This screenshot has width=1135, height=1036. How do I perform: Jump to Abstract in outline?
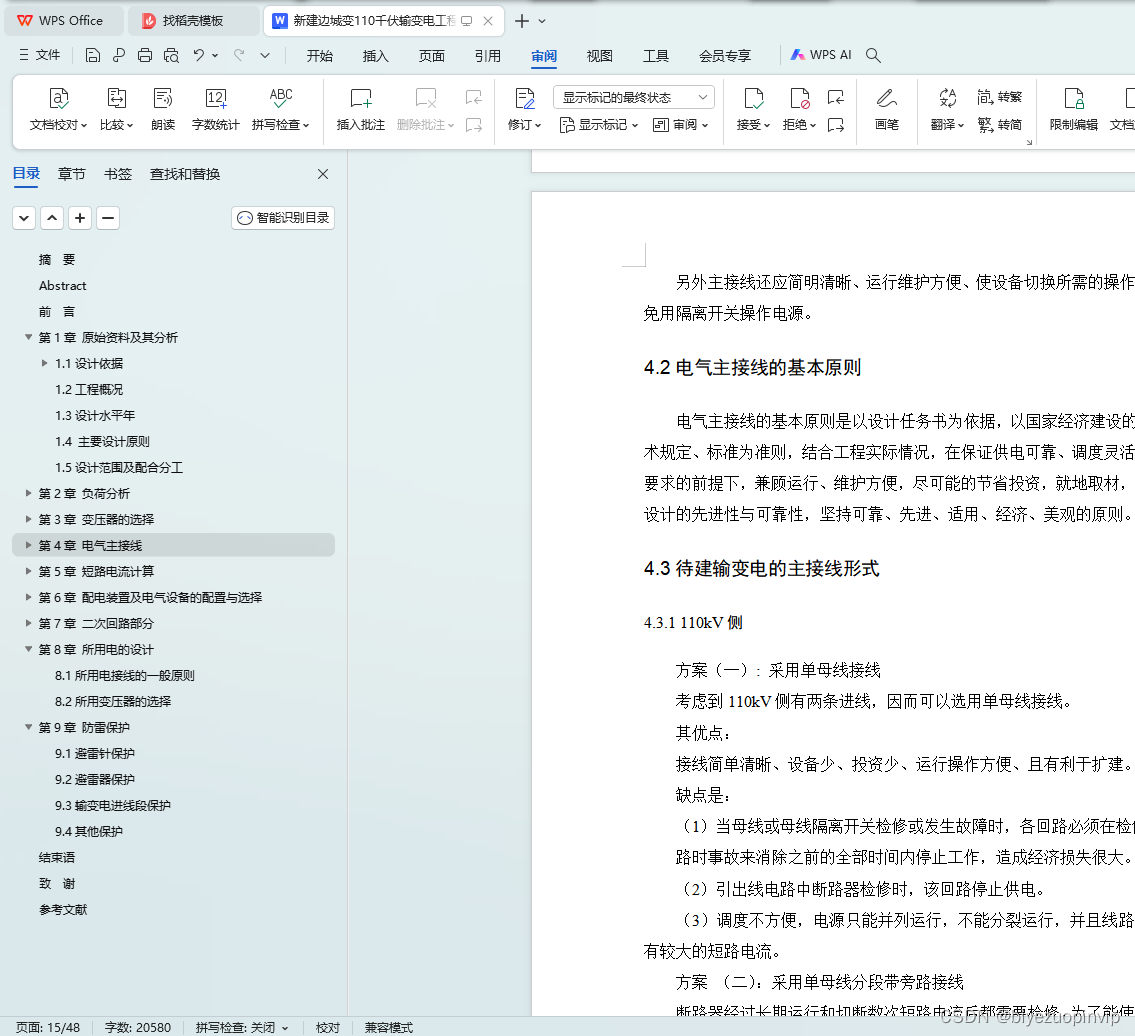pyautogui.click(x=63, y=286)
